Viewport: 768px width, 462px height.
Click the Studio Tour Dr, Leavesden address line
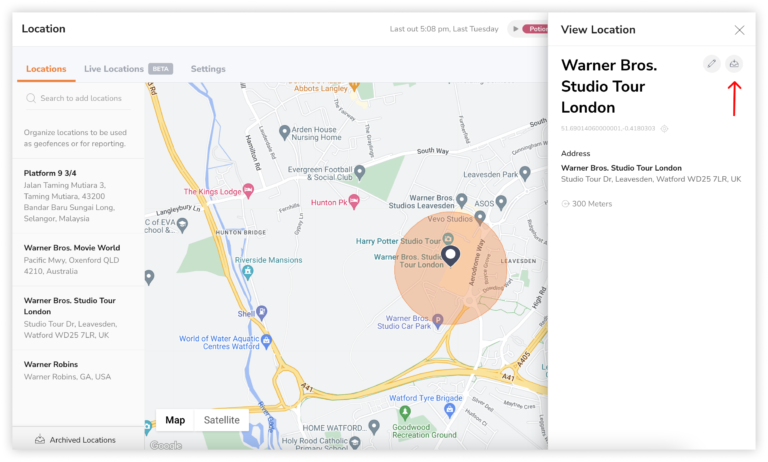coord(651,179)
